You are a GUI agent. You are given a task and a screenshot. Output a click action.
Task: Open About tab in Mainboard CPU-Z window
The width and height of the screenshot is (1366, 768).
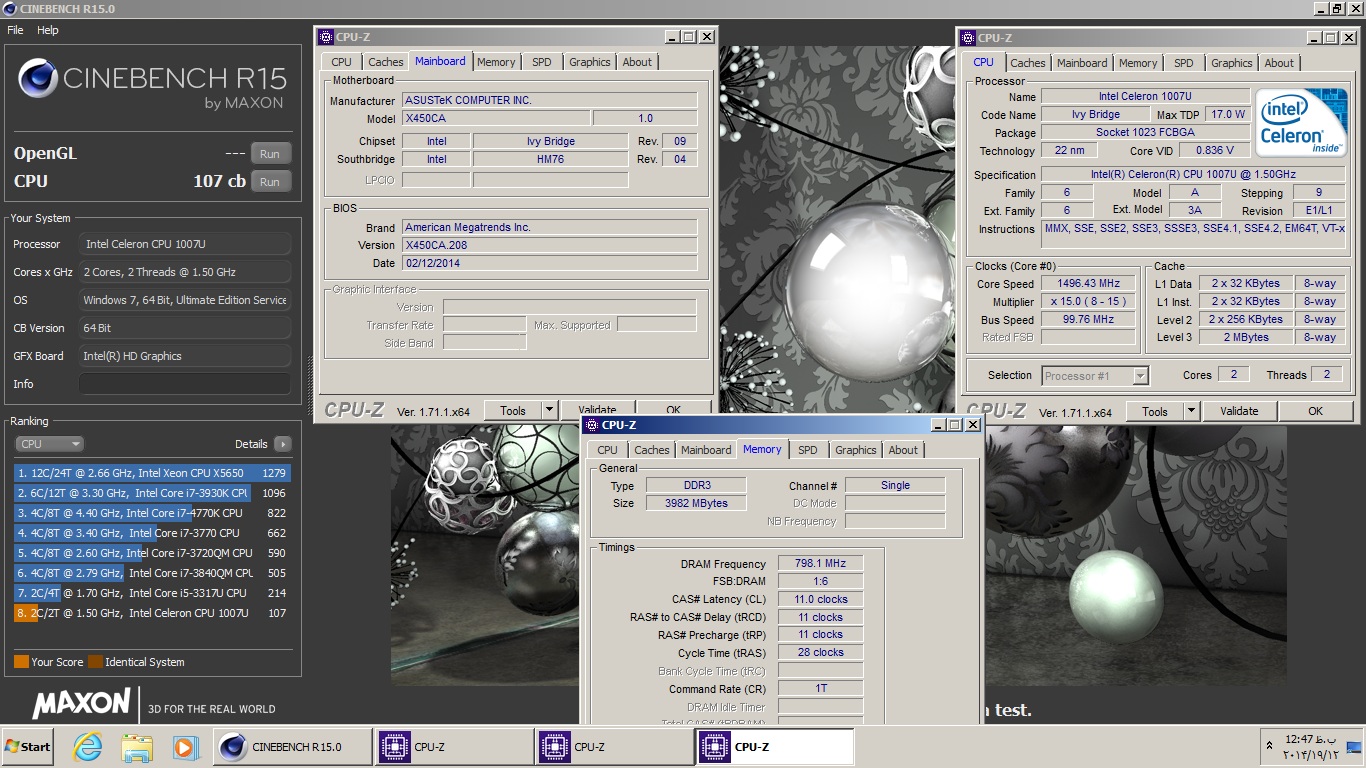pyautogui.click(x=637, y=62)
